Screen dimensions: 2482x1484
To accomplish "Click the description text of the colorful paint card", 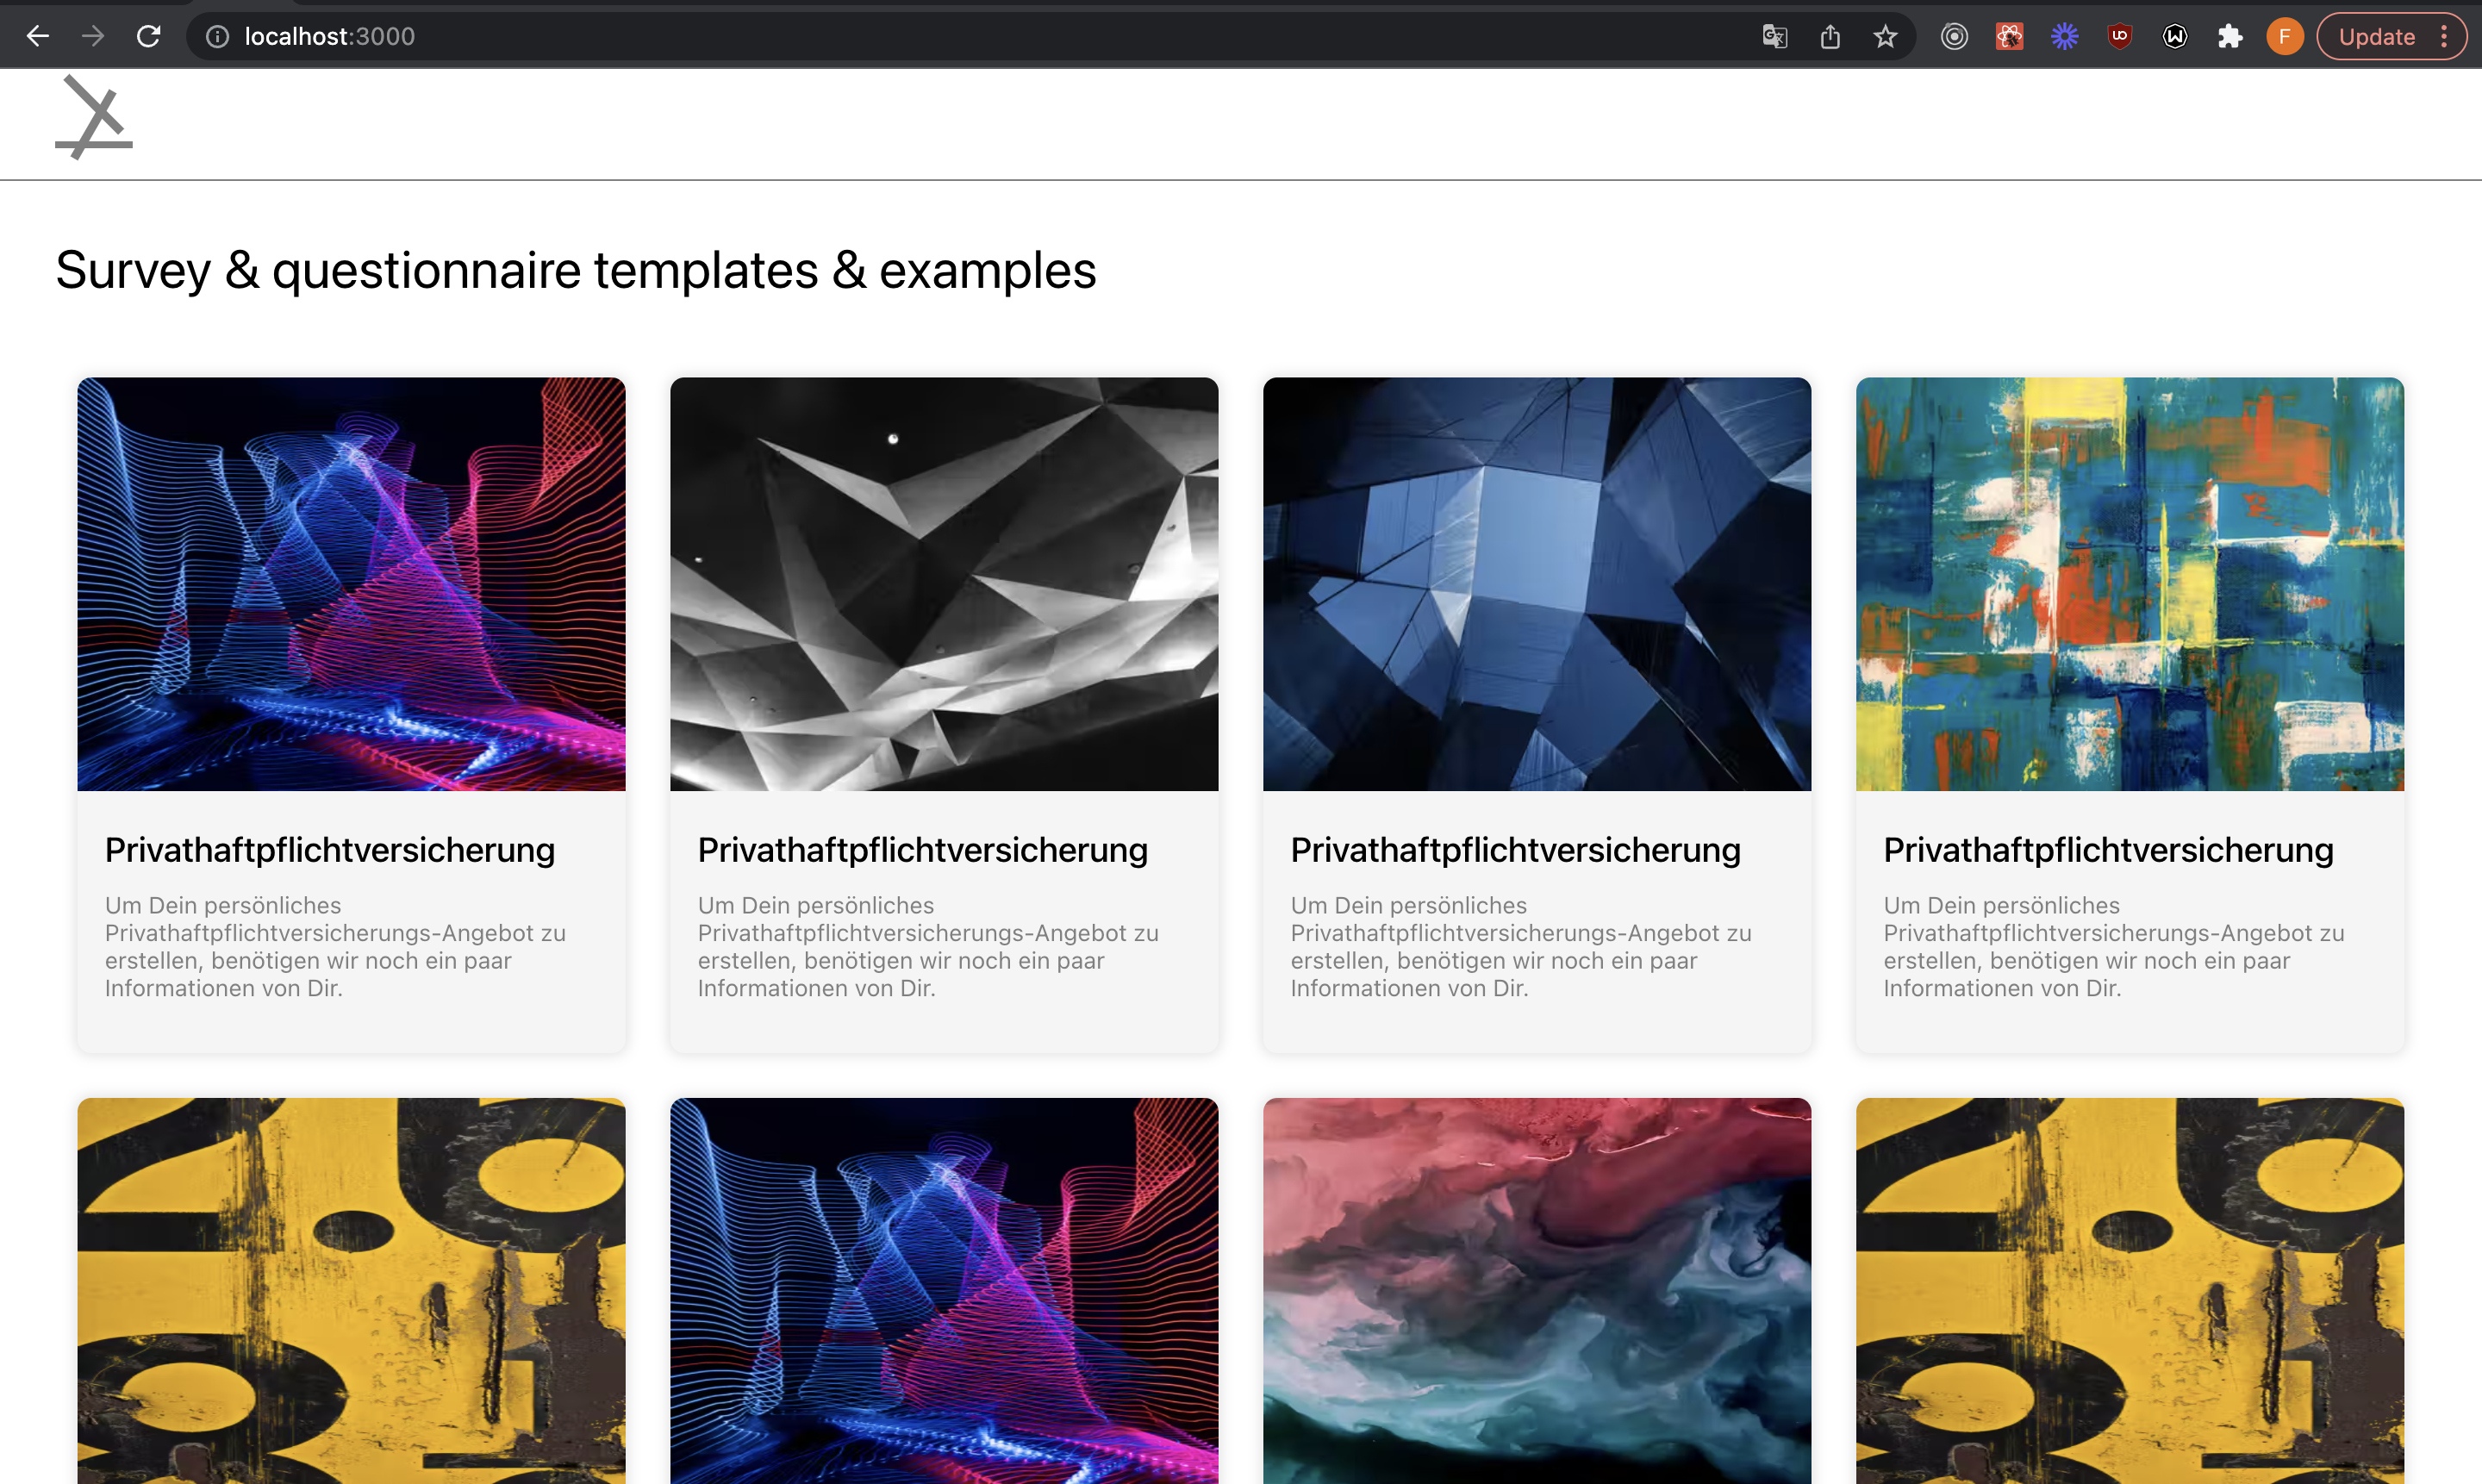I will (2114, 946).
